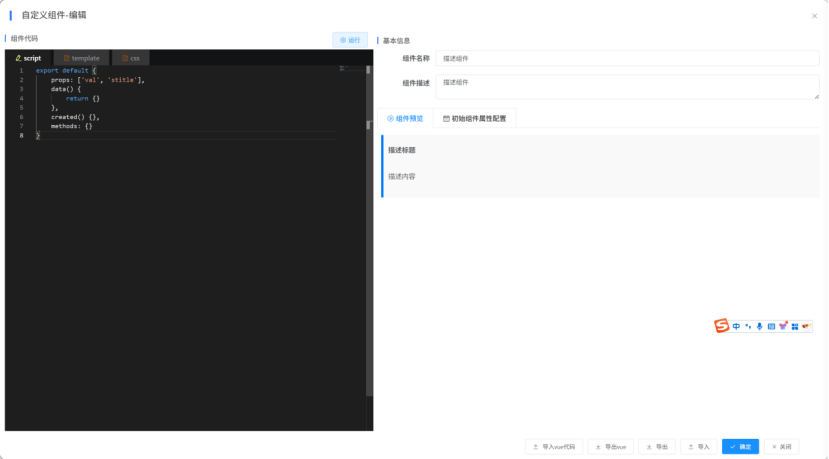Open the soft keyboard icon in Sogou bar
This screenshot has height=459, width=829.
771,326
